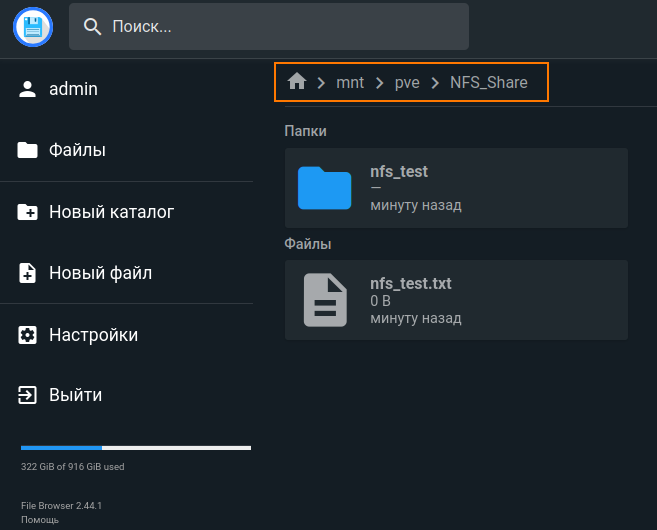Click the File Browser logo icon
Viewport: 657px width, 530px height.
(33, 27)
